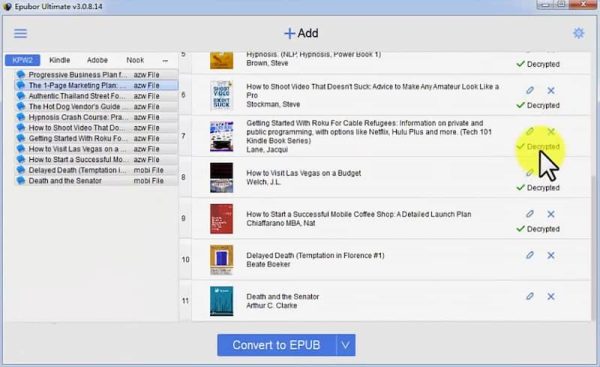Viewport: 600px width, 367px height.
Task: Click How to Shoot Video cover thumbnail
Action: click(222, 95)
